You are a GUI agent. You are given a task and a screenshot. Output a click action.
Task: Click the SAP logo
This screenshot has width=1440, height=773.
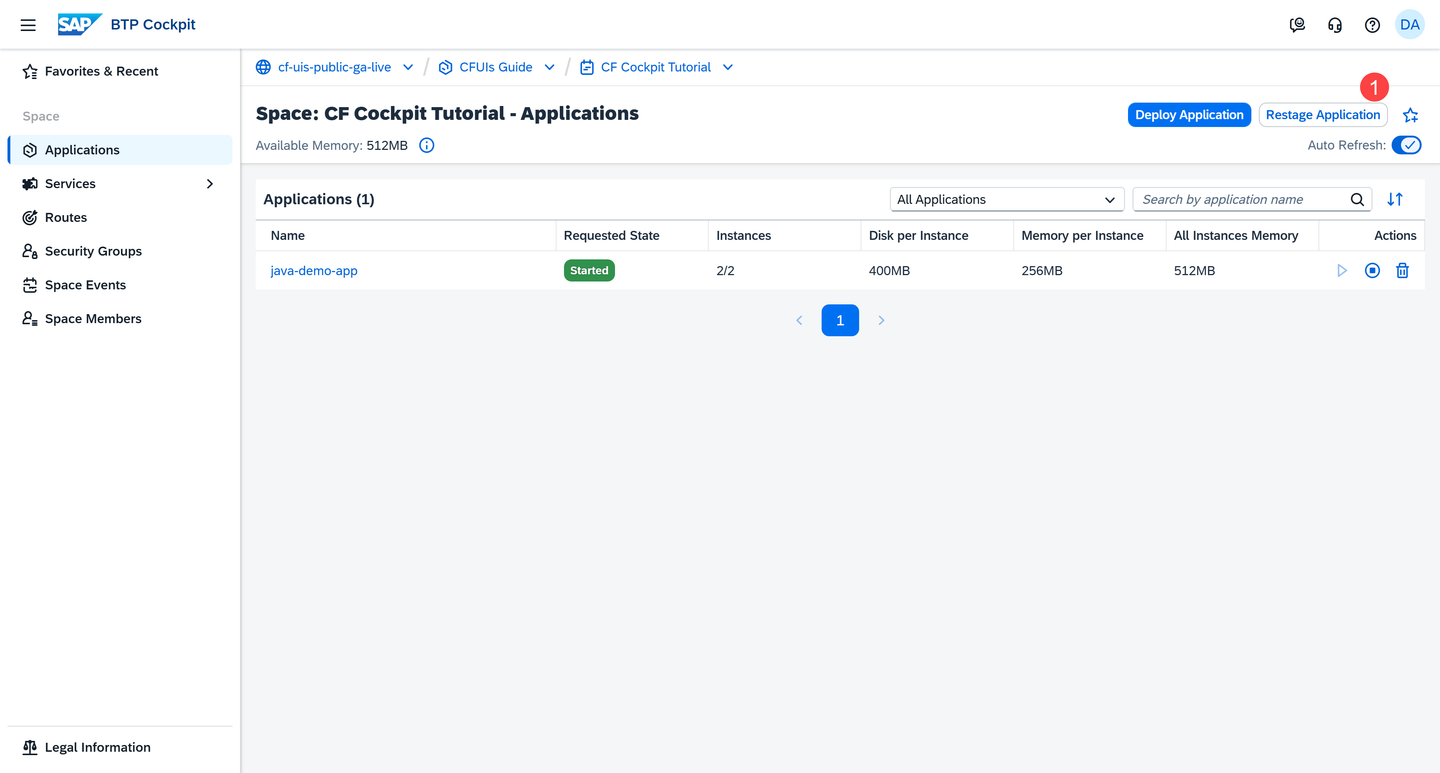[79, 24]
